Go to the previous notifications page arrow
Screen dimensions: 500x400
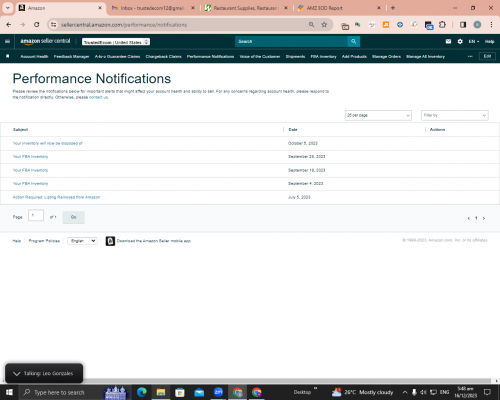point(469,218)
